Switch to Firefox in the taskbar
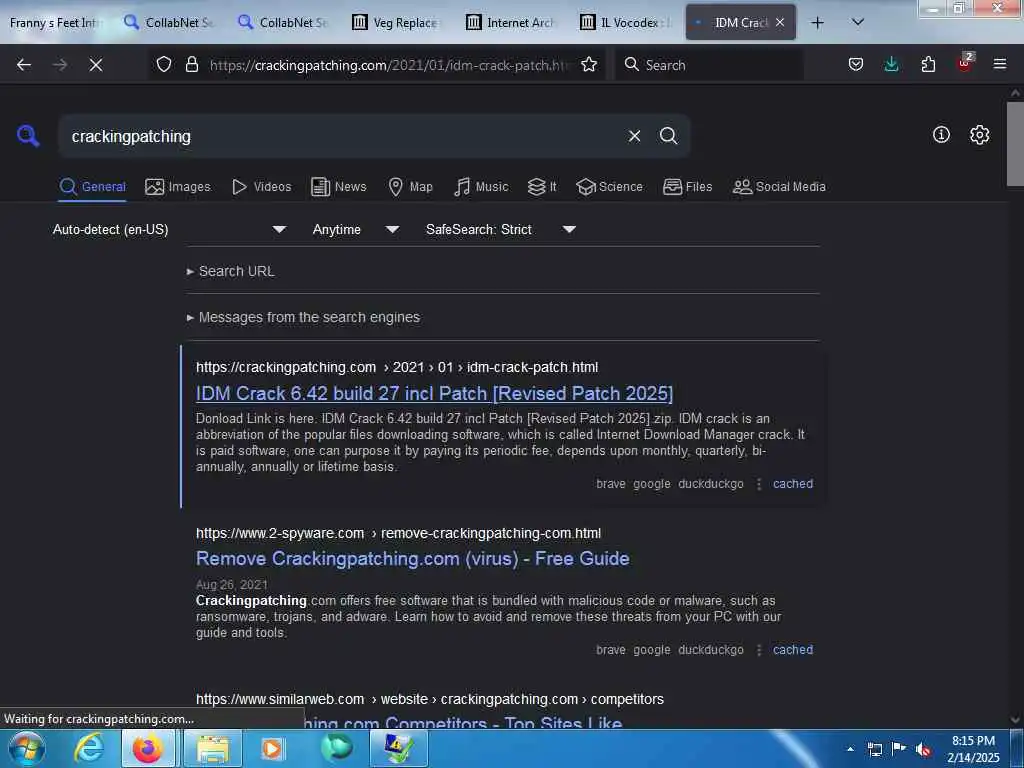Viewport: 1024px width, 768px height. [148, 748]
